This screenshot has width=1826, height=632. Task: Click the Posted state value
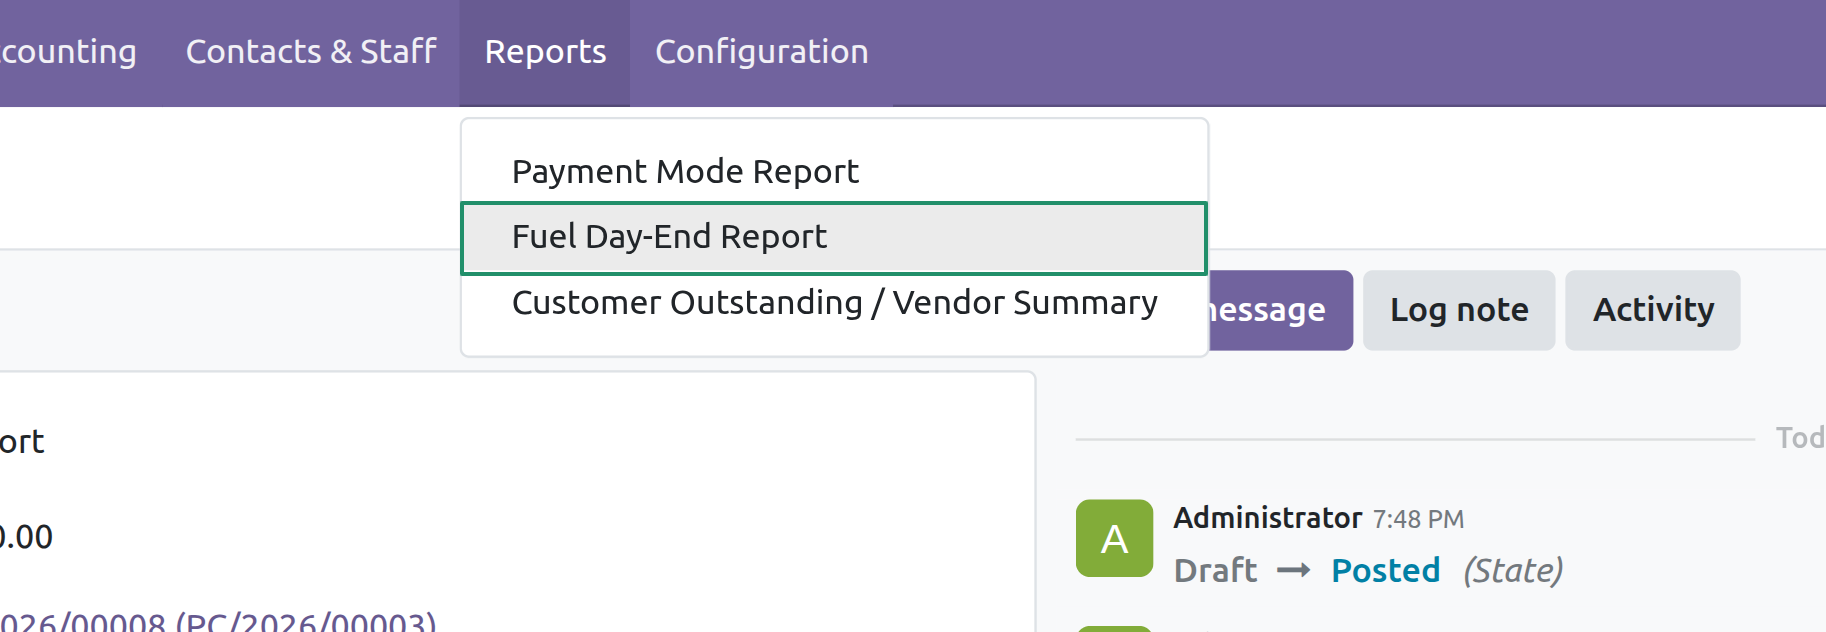(1385, 570)
